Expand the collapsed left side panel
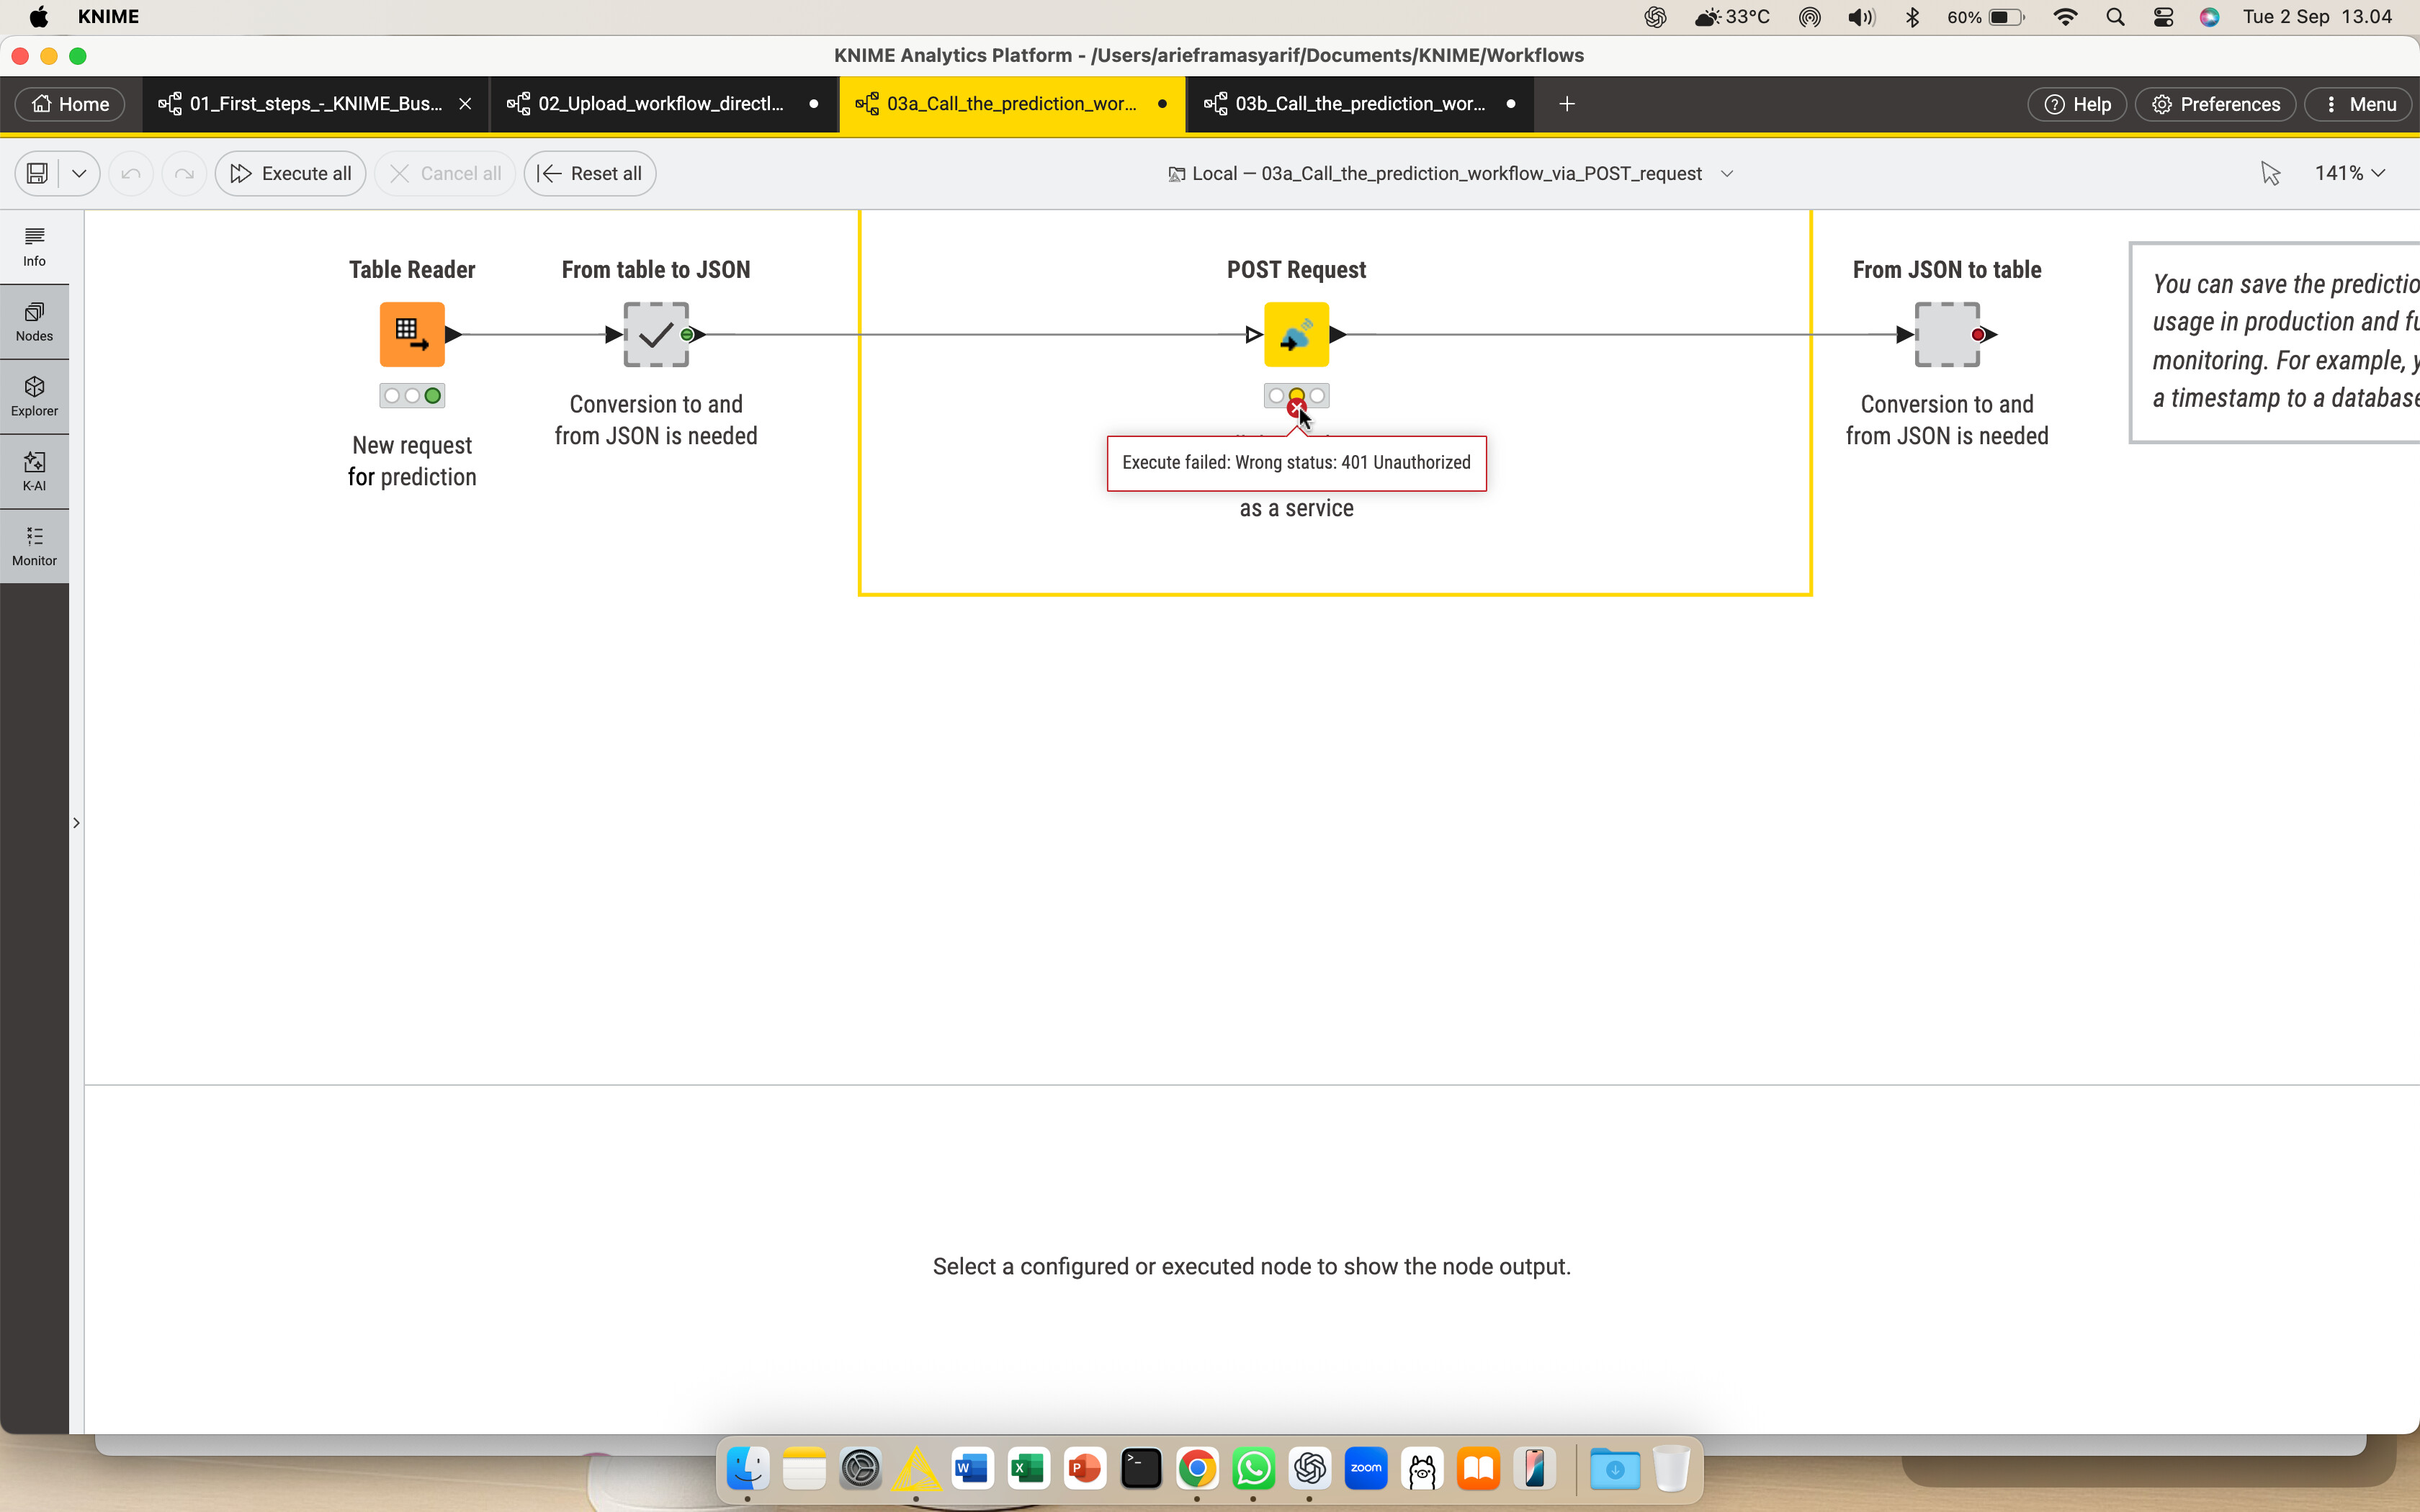2420x1512 pixels. click(76, 823)
